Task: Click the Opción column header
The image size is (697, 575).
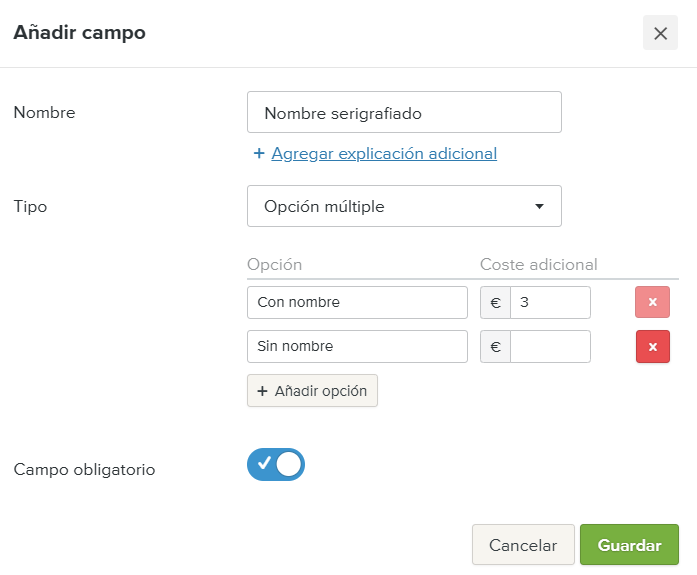Action: pos(274,264)
